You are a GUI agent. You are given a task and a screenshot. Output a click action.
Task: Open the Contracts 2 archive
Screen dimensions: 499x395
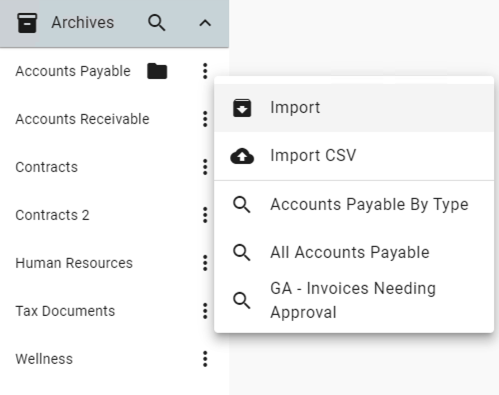click(52, 215)
